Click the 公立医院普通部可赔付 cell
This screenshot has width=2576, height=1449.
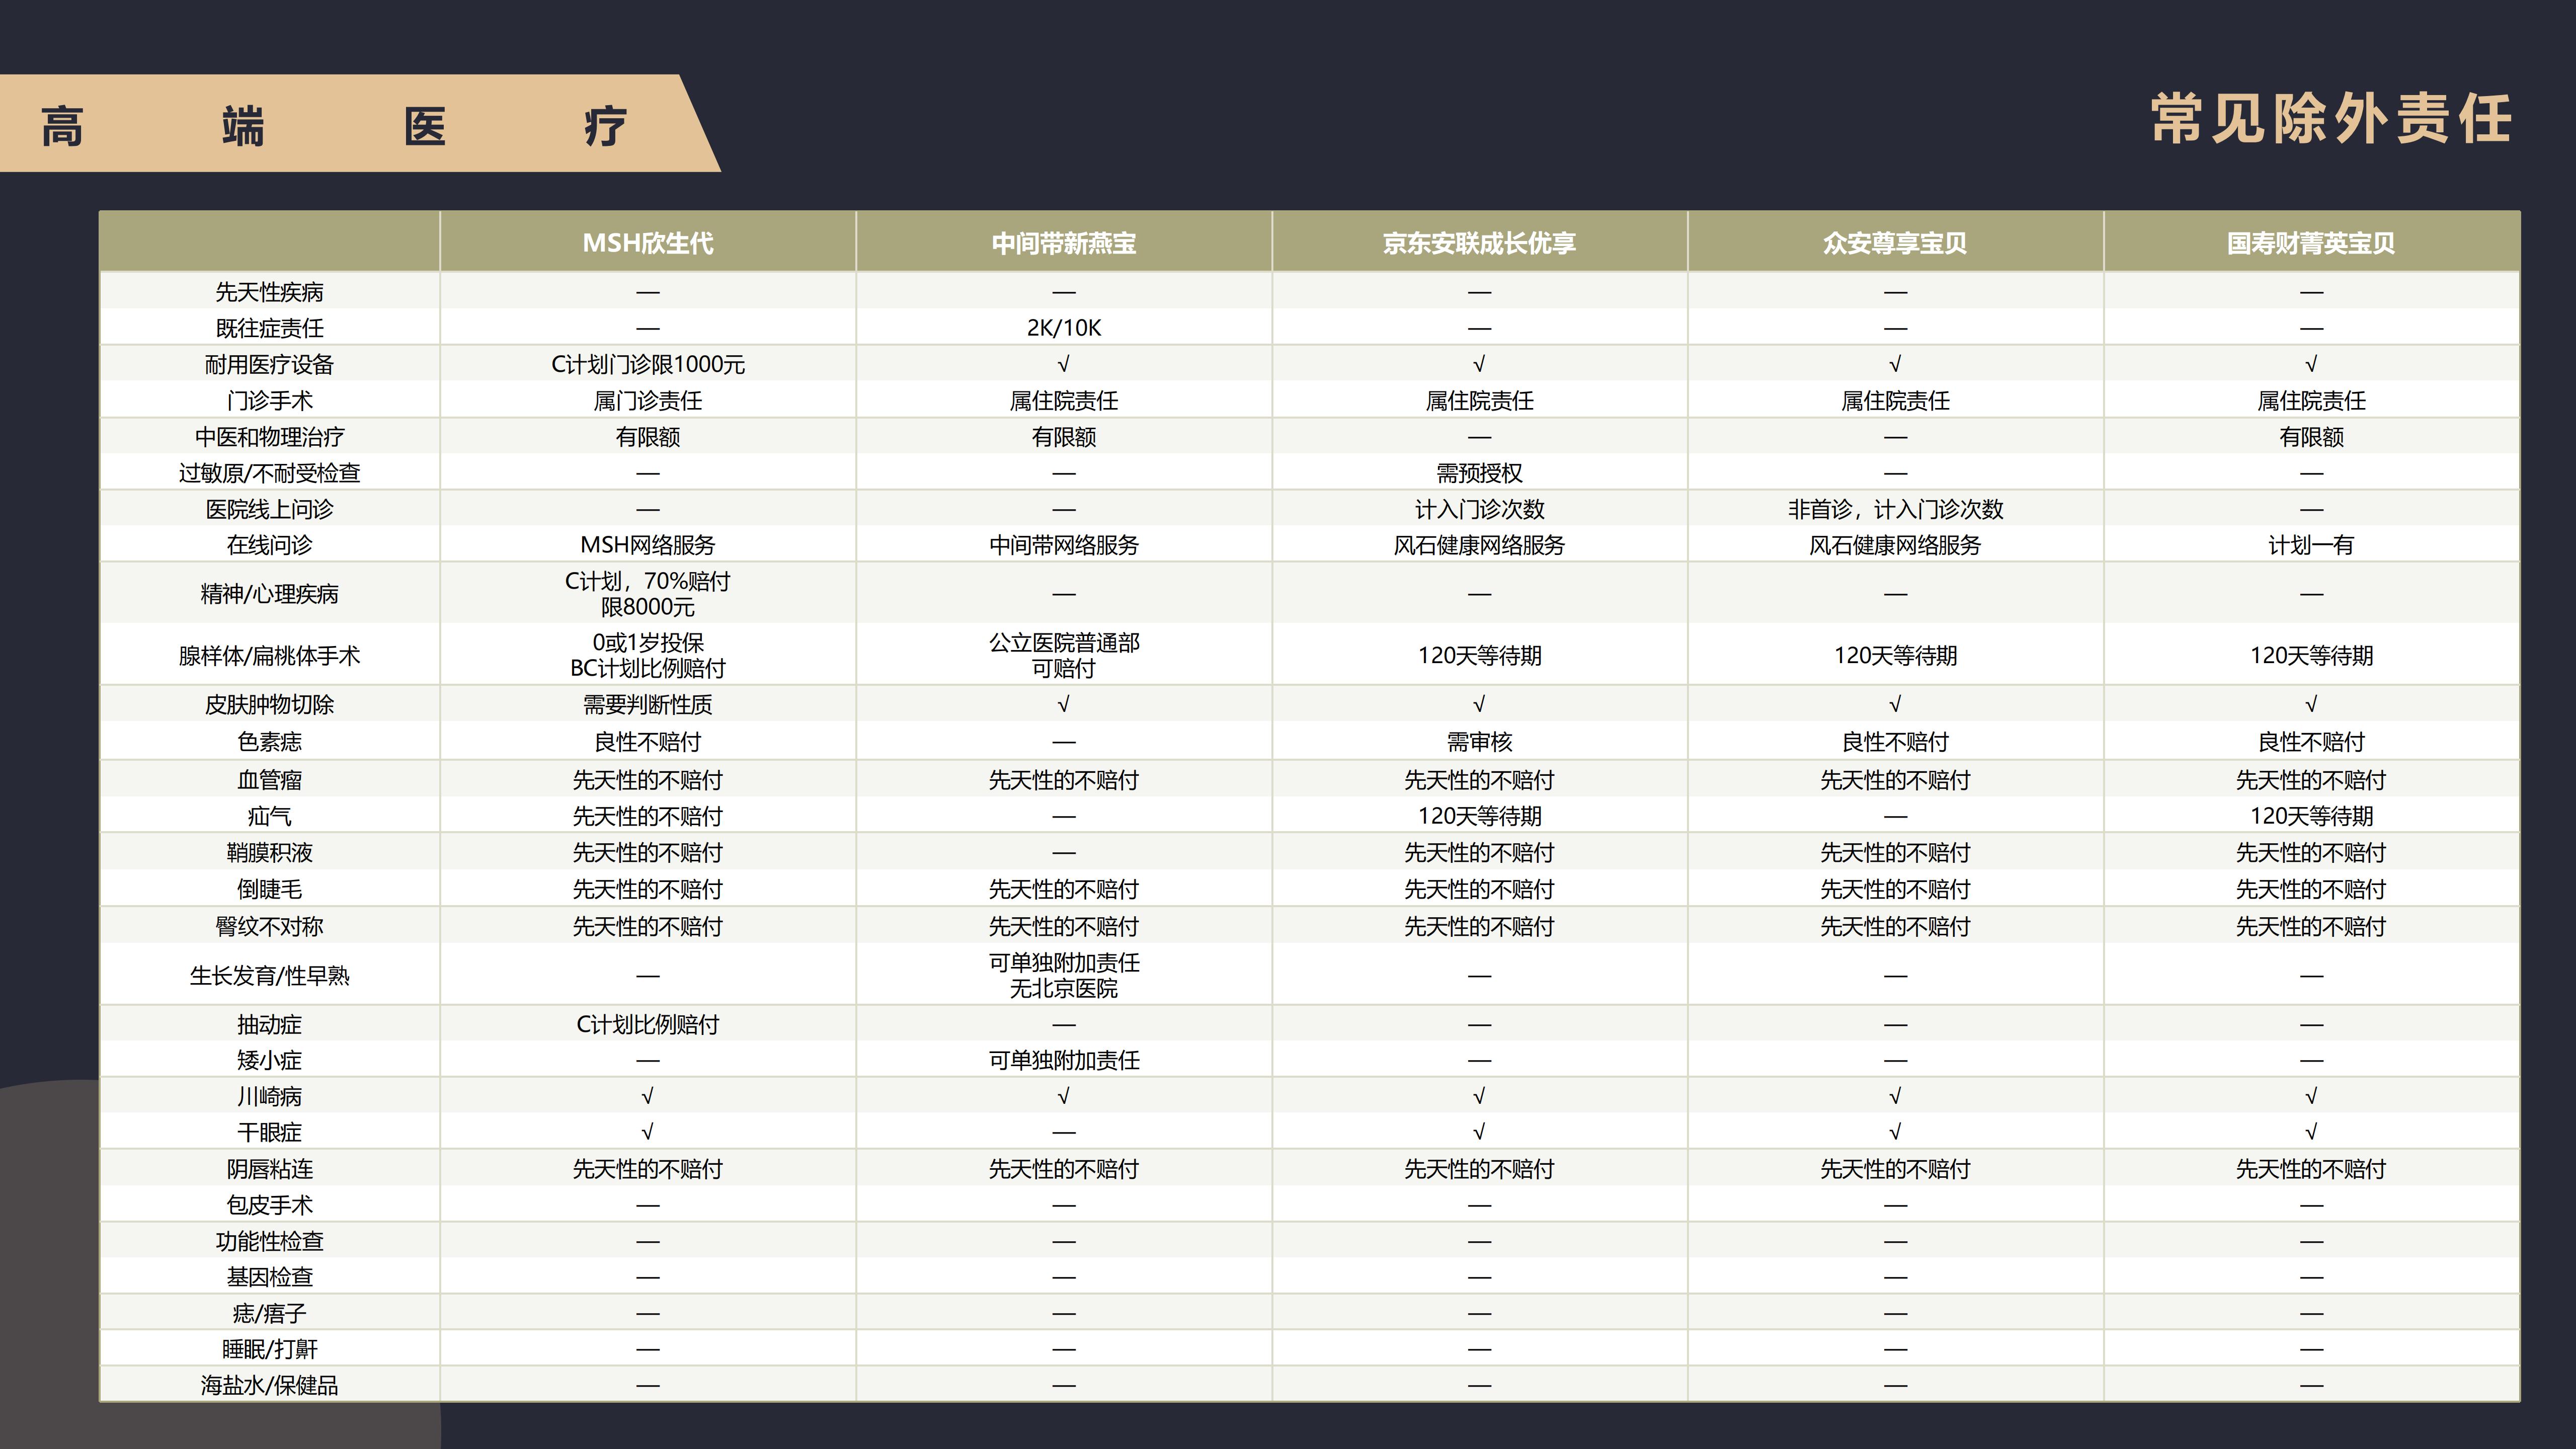(1063, 655)
